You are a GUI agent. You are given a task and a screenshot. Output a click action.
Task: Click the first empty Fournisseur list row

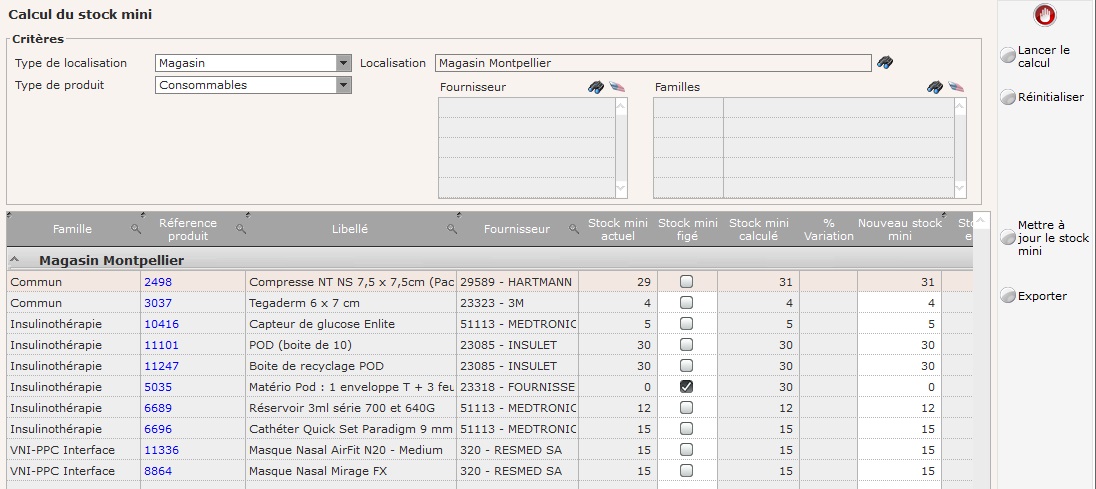(527, 108)
